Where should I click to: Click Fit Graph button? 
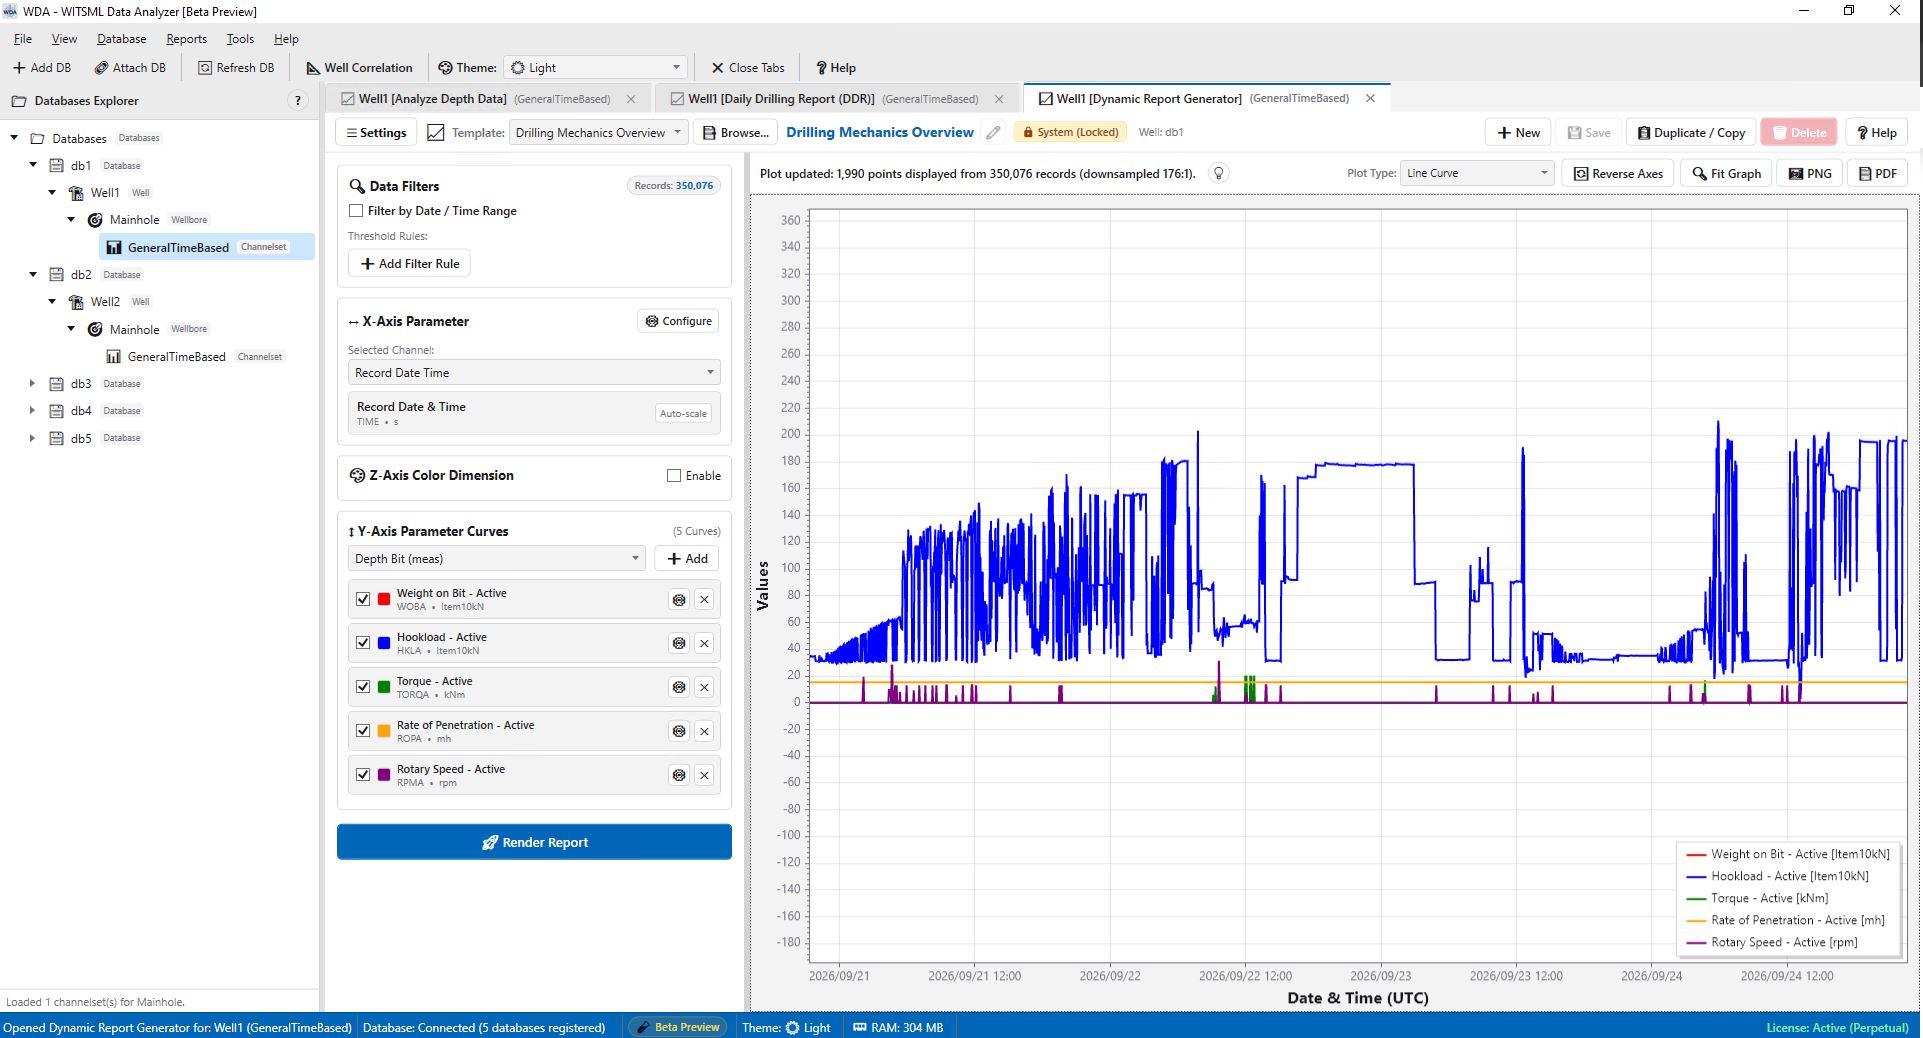pyautogui.click(x=1726, y=173)
